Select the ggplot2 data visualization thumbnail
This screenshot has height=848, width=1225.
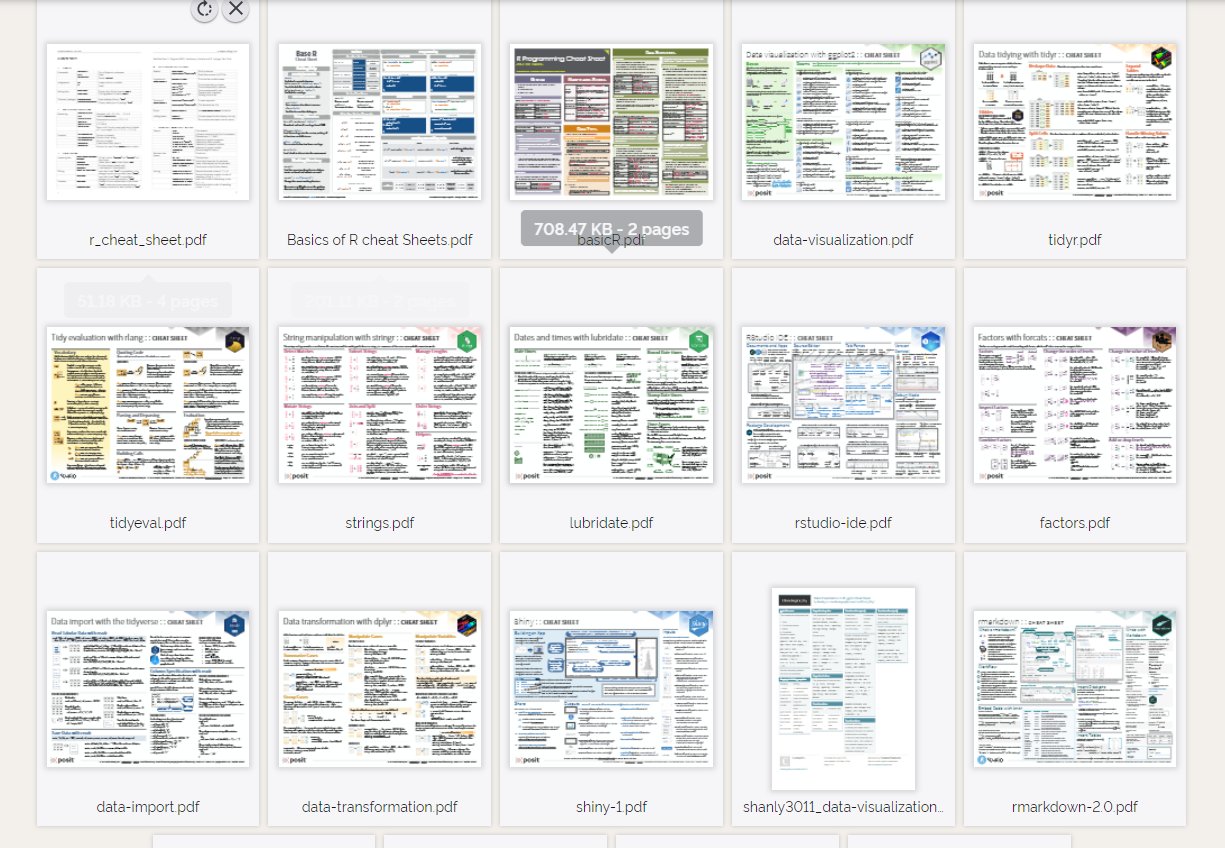coord(844,121)
